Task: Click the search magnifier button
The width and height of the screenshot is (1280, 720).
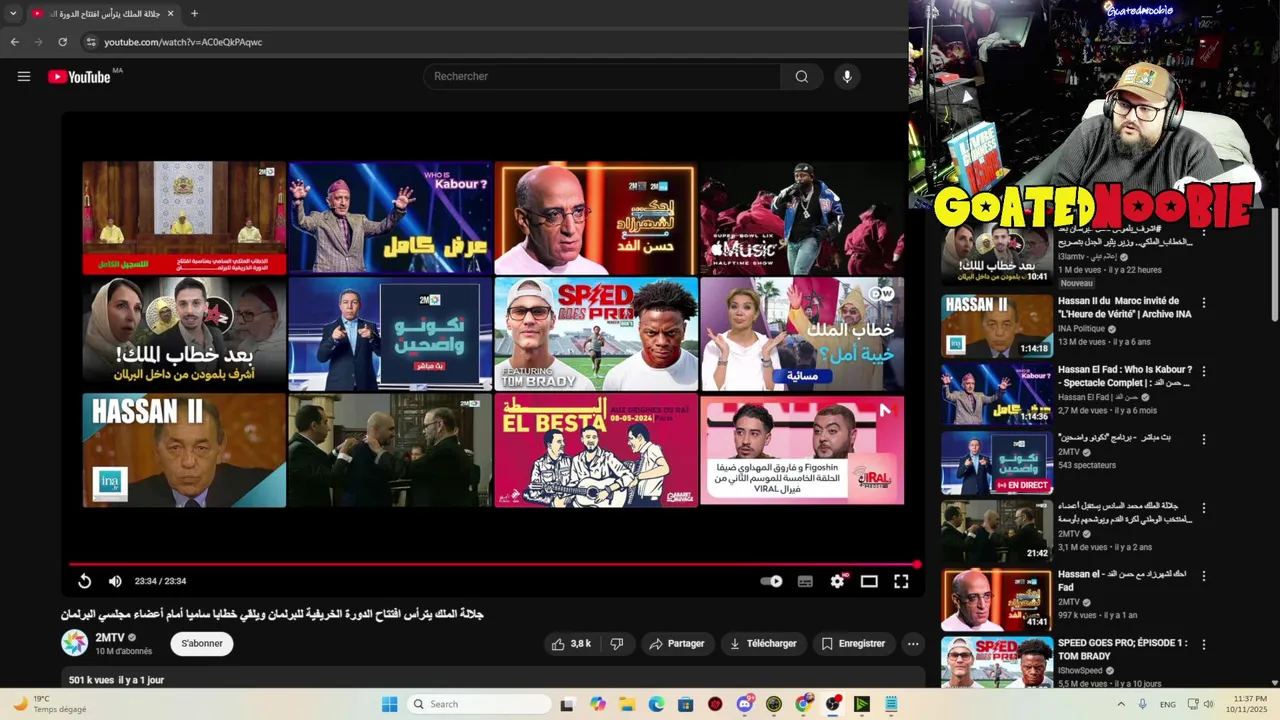Action: pos(802,76)
